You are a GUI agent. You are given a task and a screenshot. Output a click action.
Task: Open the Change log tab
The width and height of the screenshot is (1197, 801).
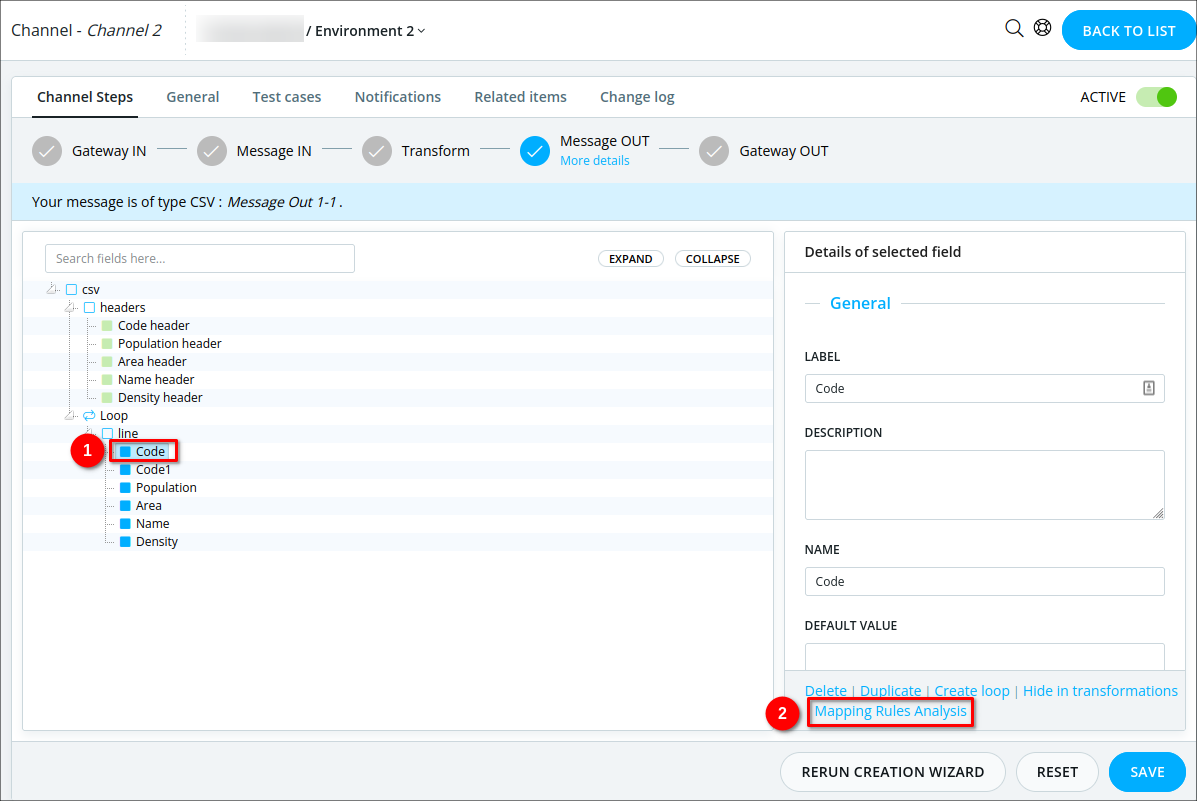(x=637, y=97)
